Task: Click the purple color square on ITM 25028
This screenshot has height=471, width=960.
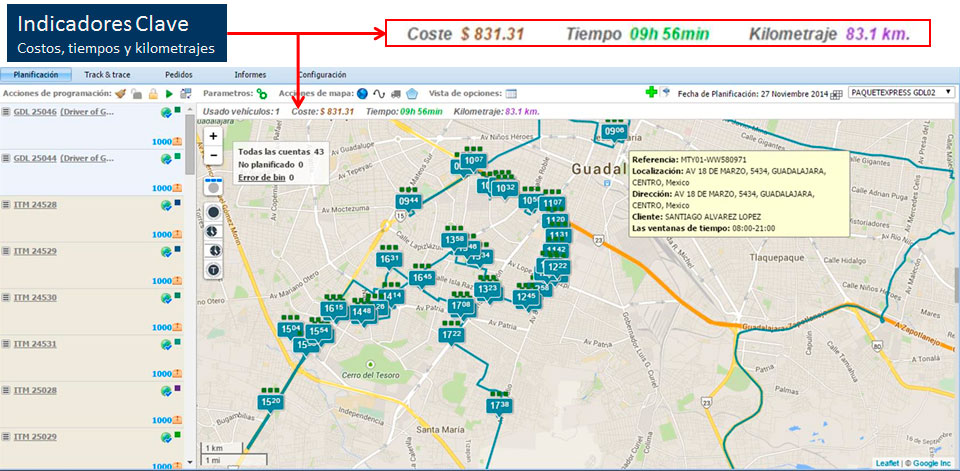Action: [x=178, y=388]
